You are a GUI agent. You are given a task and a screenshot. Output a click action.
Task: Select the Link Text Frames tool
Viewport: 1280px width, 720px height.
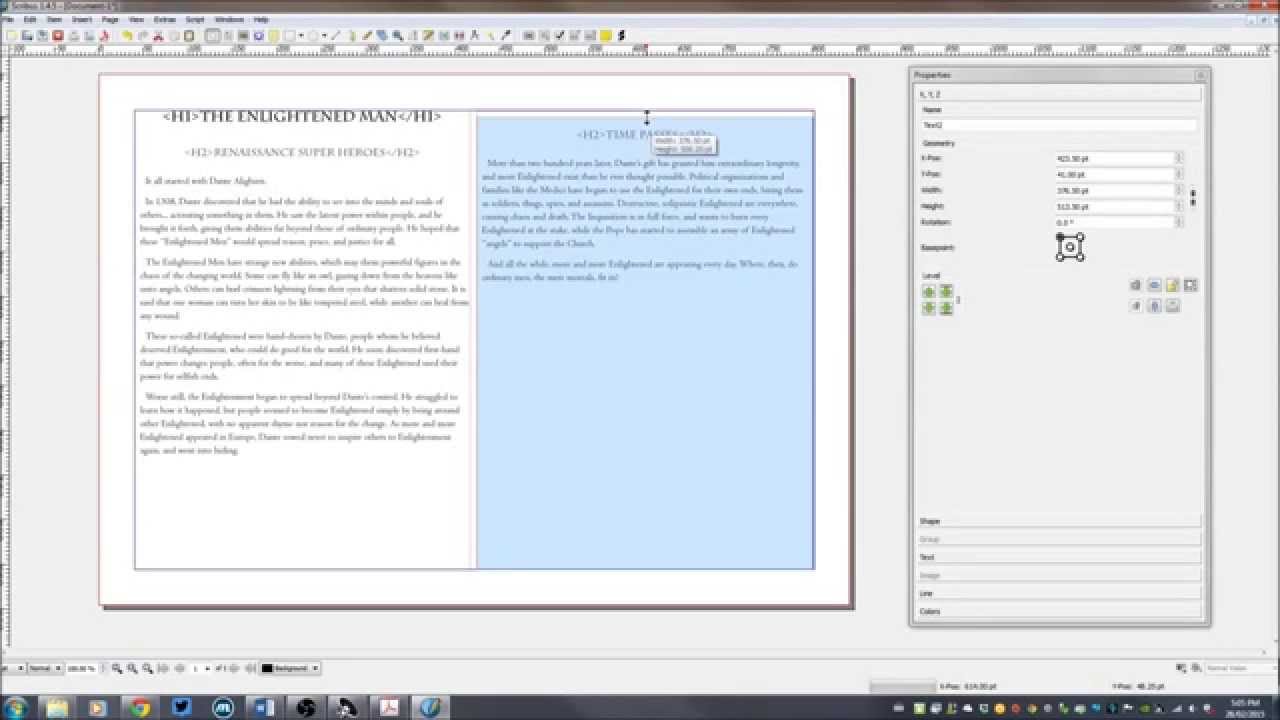pyautogui.click(x=444, y=35)
